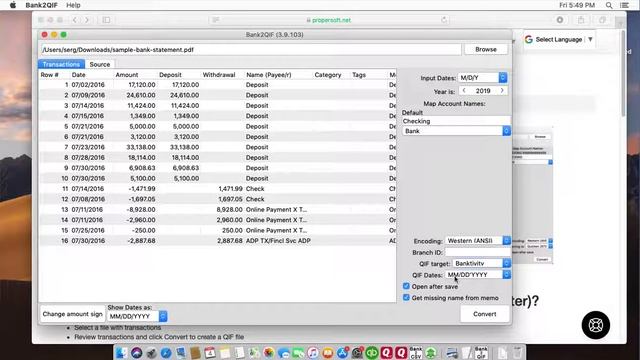This screenshot has height=360, width=640.
Task: Click Safari page vertical scrollbar
Action: click(x=623, y=73)
